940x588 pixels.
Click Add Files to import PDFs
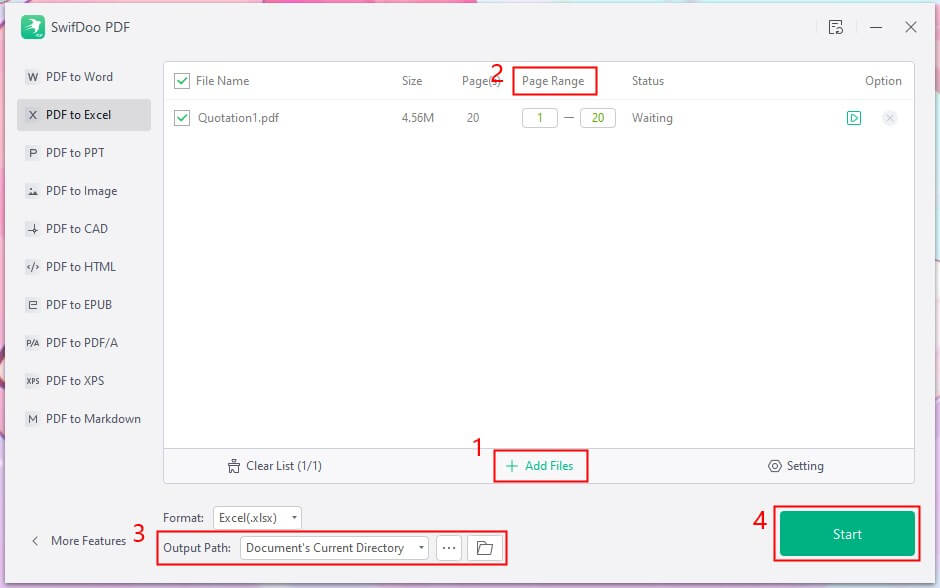540,466
